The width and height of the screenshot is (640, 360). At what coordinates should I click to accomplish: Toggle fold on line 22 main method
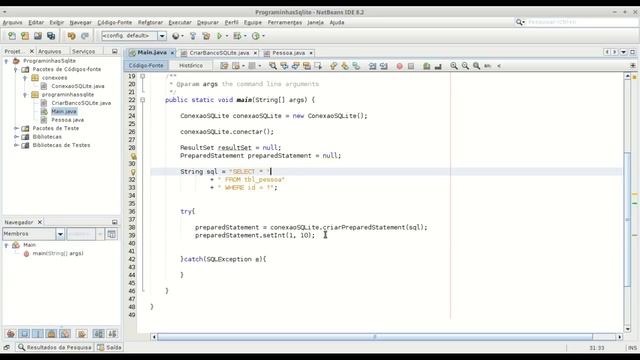tap(142, 100)
